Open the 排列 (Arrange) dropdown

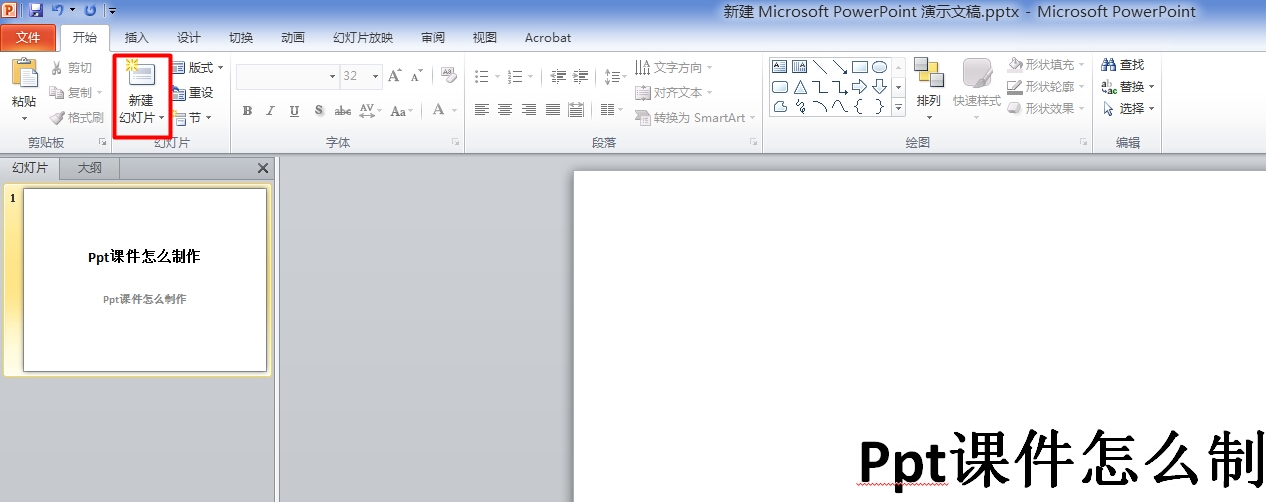tap(929, 85)
